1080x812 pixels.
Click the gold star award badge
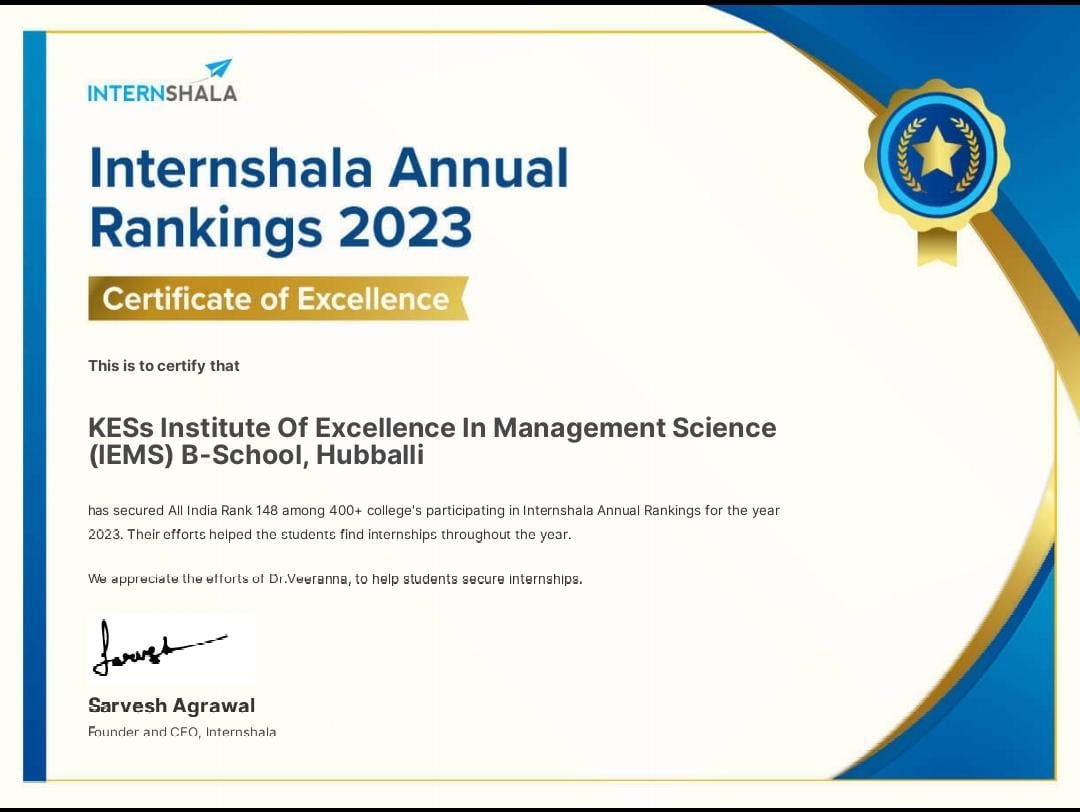click(x=937, y=172)
